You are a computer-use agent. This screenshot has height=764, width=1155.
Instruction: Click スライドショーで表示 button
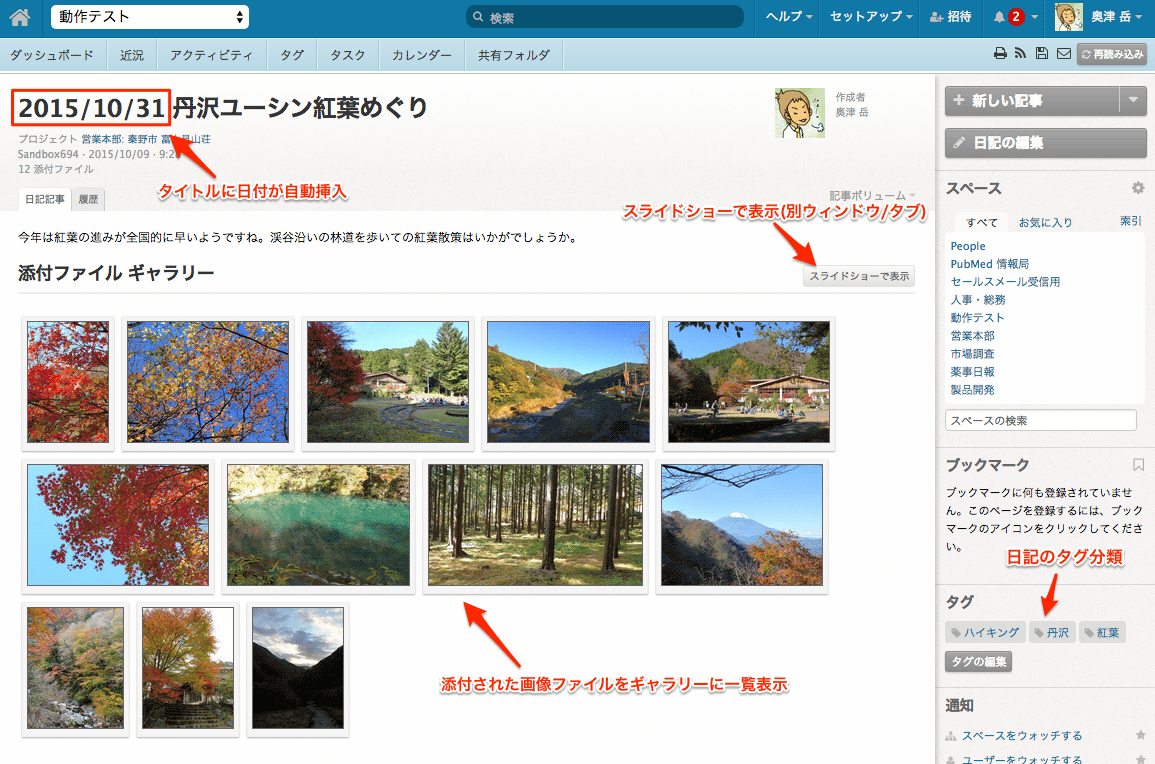tap(859, 276)
